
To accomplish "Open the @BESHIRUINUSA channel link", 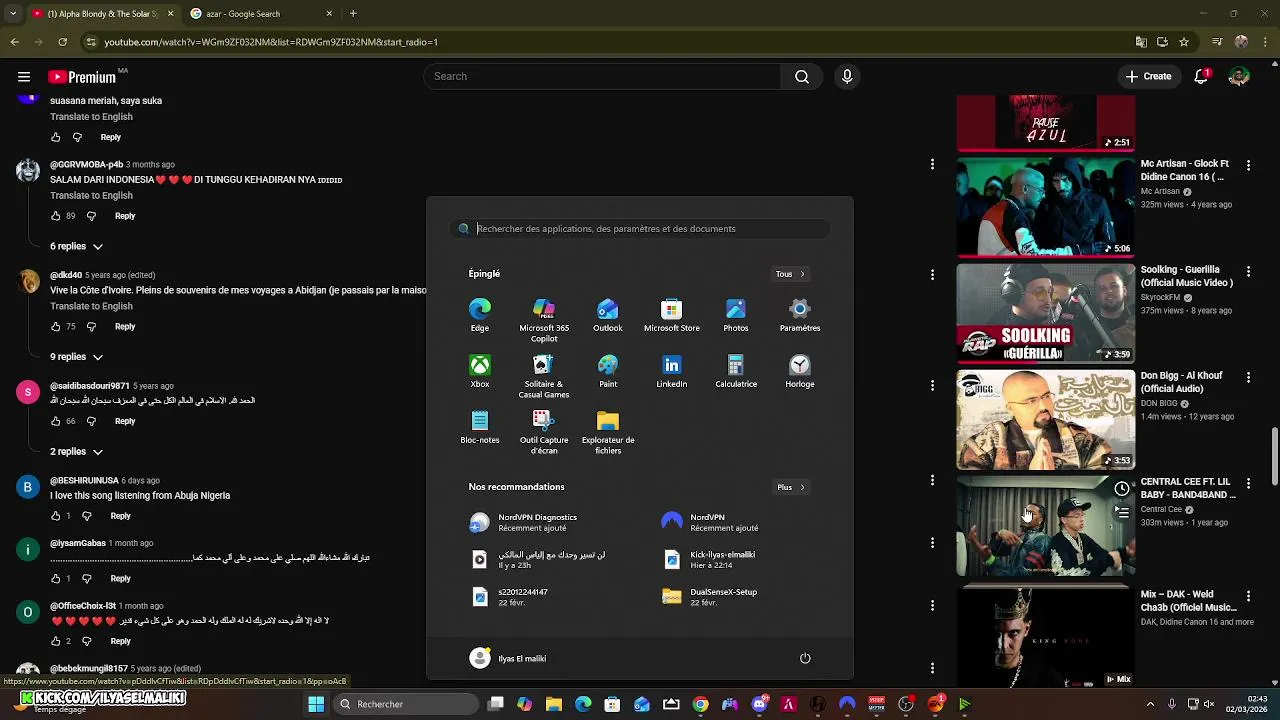I will (84, 481).
